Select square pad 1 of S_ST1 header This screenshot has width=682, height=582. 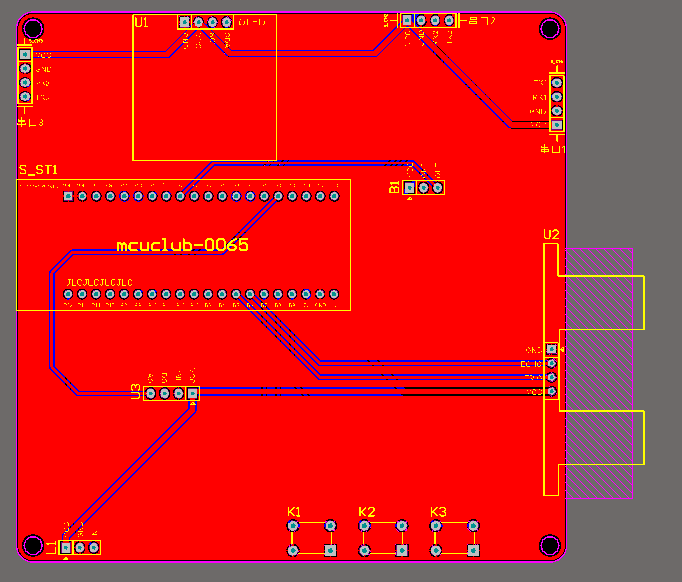pyautogui.click(x=68, y=196)
